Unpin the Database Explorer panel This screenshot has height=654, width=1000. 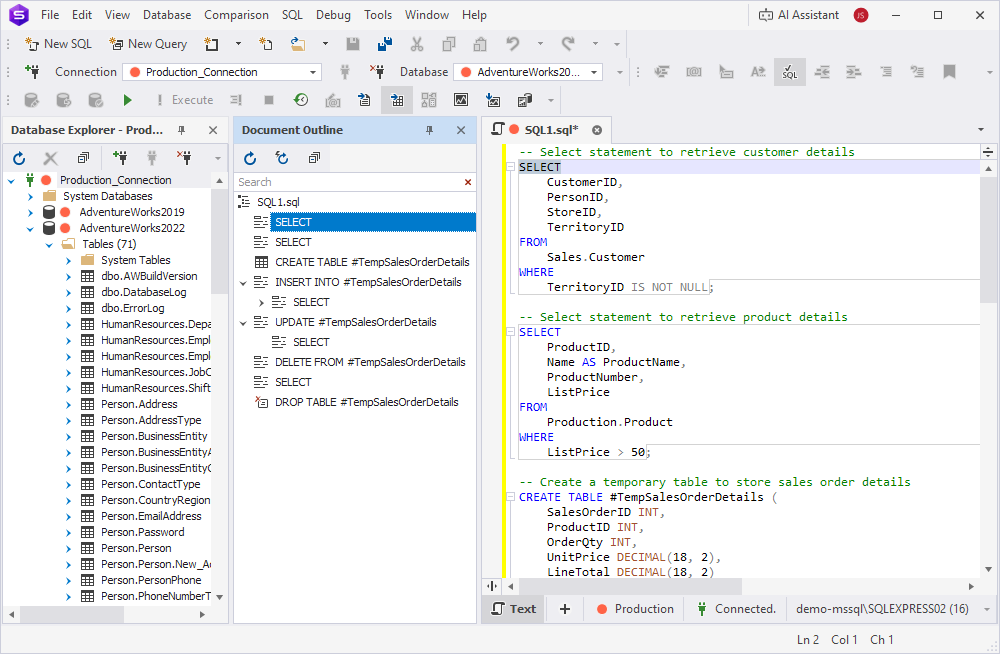(183, 129)
